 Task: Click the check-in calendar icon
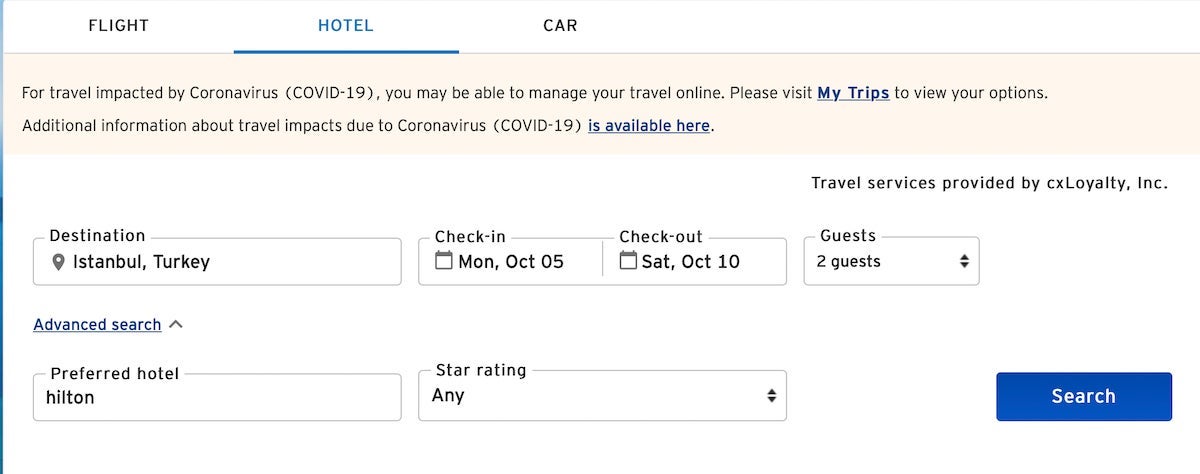444,261
